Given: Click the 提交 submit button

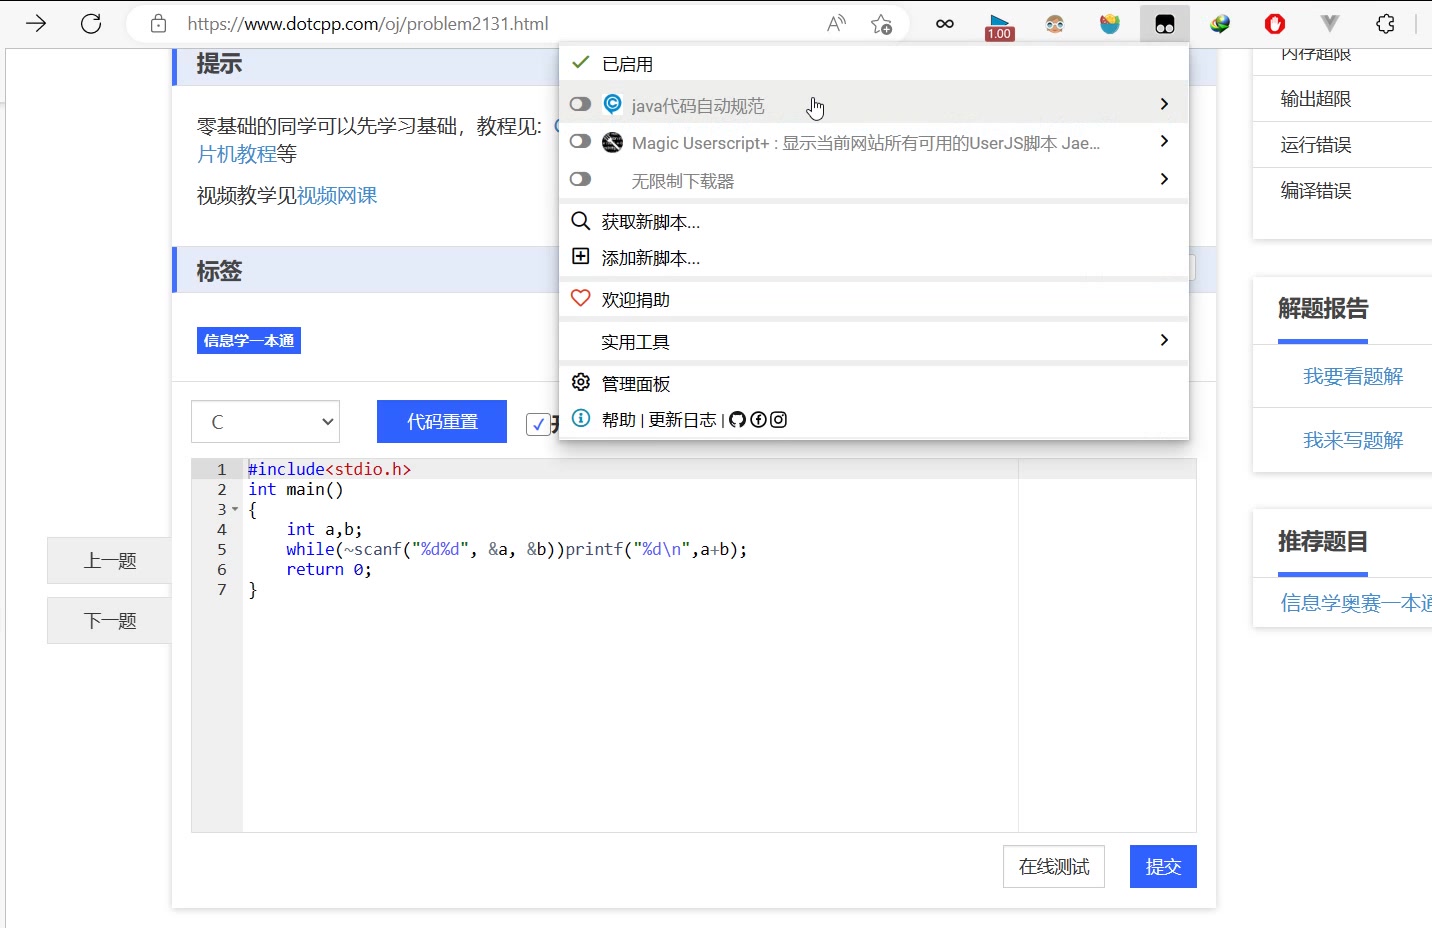Looking at the screenshot, I should point(1163,867).
